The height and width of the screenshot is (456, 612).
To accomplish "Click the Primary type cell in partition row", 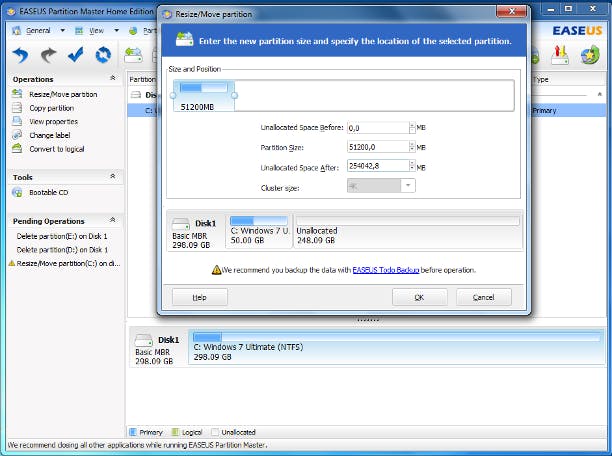I will 544,110.
